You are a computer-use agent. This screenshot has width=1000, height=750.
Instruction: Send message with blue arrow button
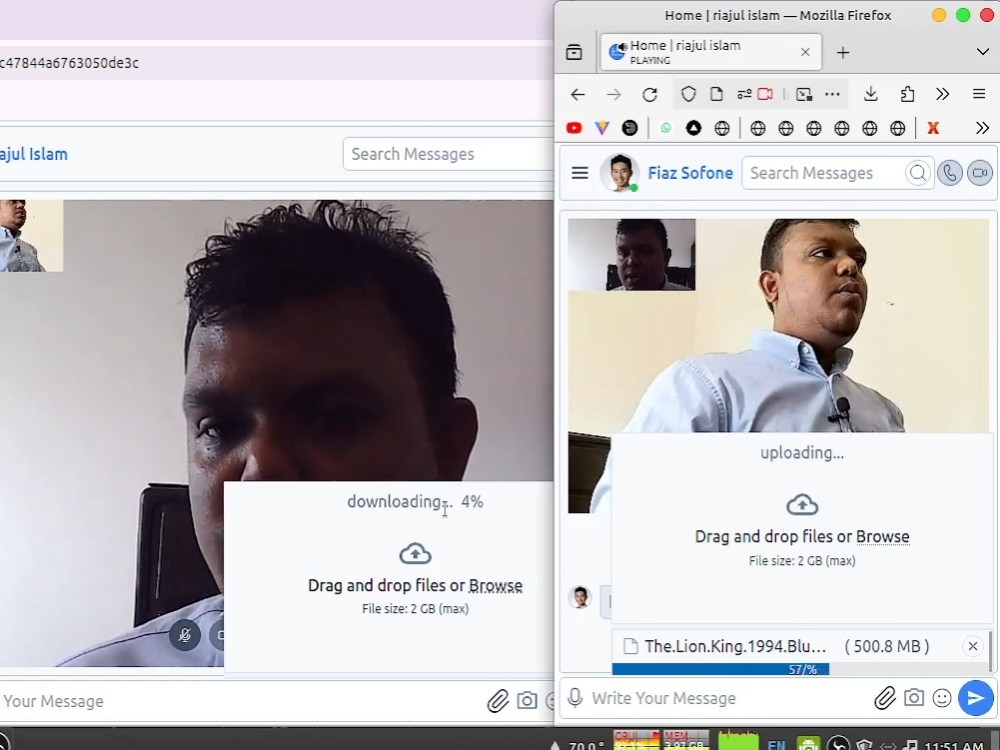pos(976,698)
